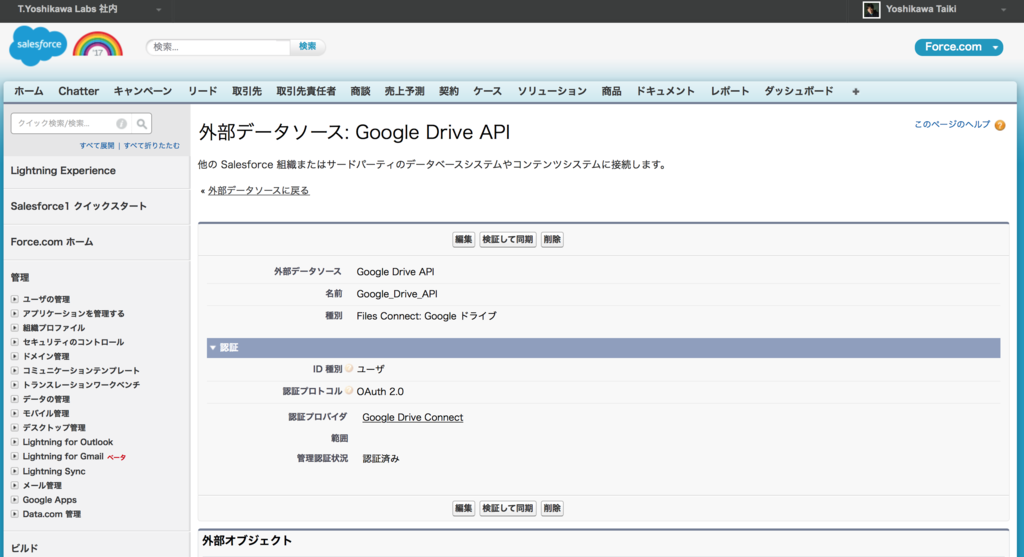1024x557 pixels.
Task: Open Salesforce1 クイックスタート in sidebar
Action: click(78, 206)
